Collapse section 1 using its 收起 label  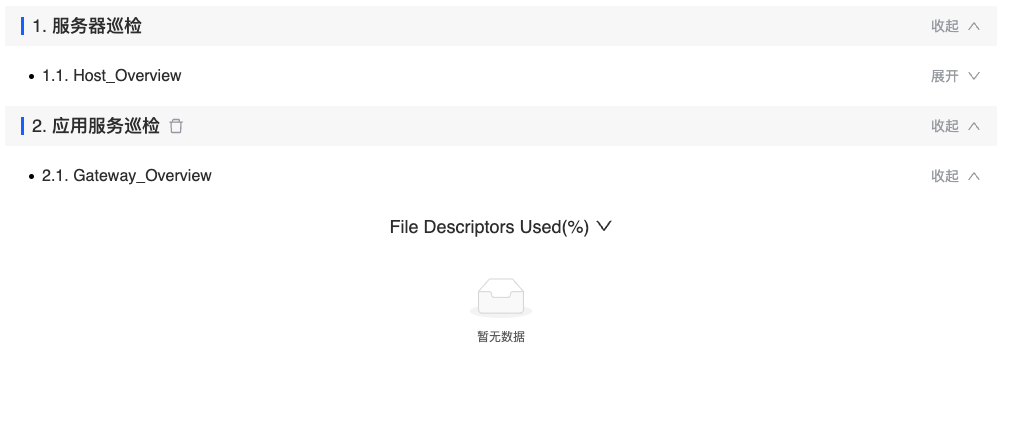coord(944,26)
